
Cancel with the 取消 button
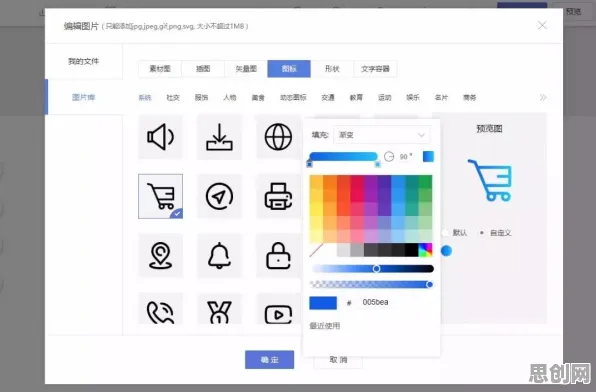[338, 360]
